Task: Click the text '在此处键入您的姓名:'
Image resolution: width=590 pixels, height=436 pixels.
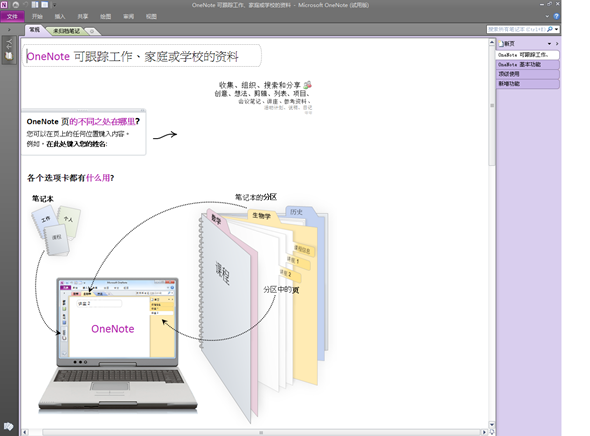Action: click(77, 144)
